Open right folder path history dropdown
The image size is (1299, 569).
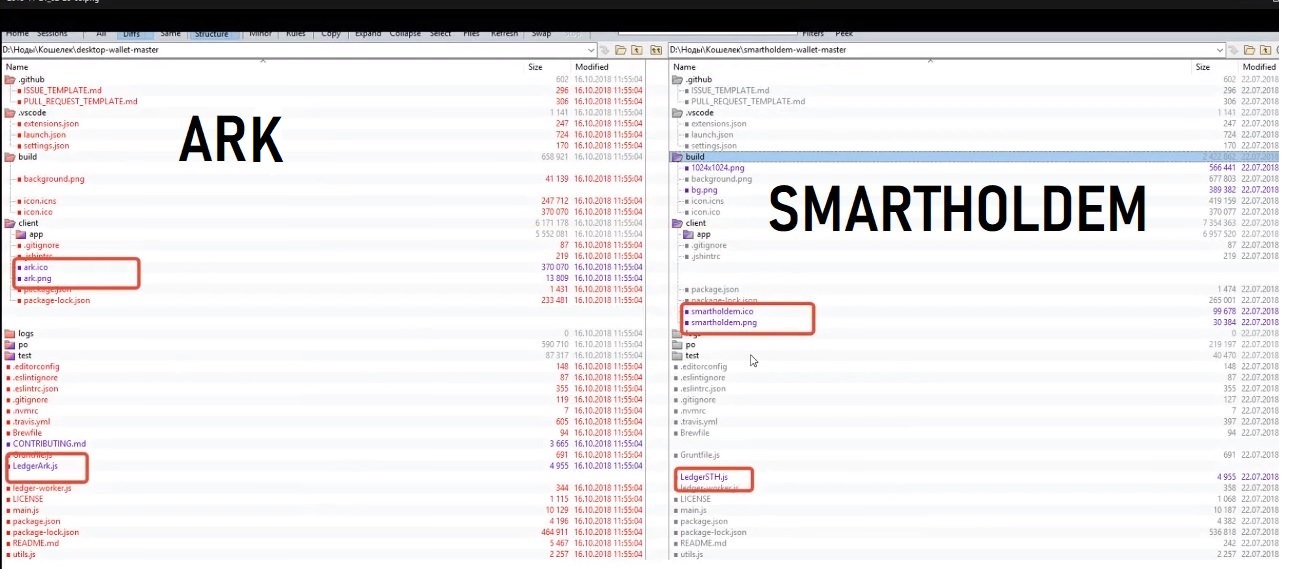tap(1220, 49)
